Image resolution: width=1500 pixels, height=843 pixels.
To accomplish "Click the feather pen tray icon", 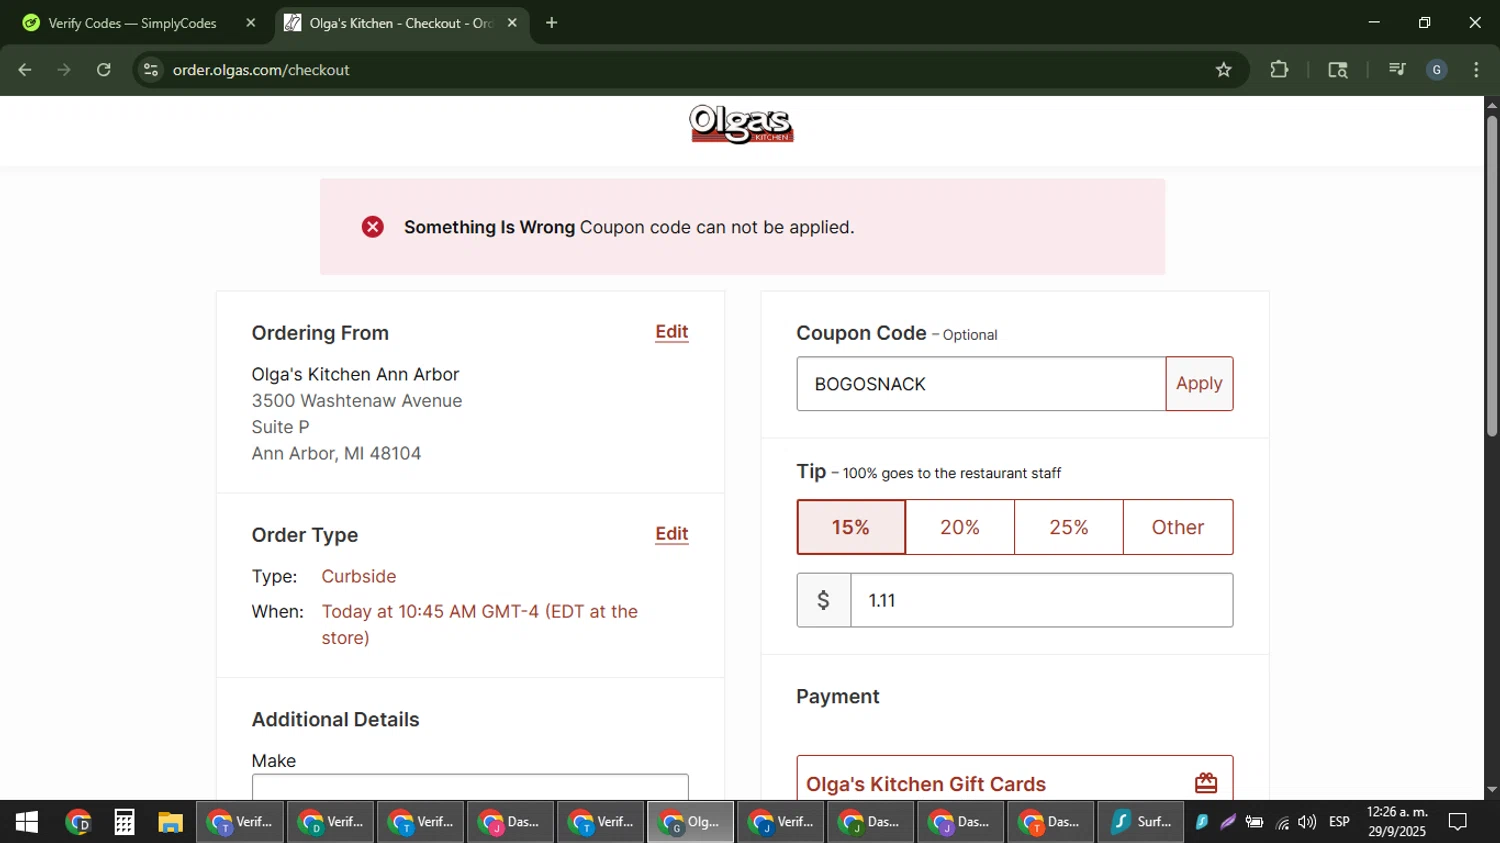I will 1228,822.
